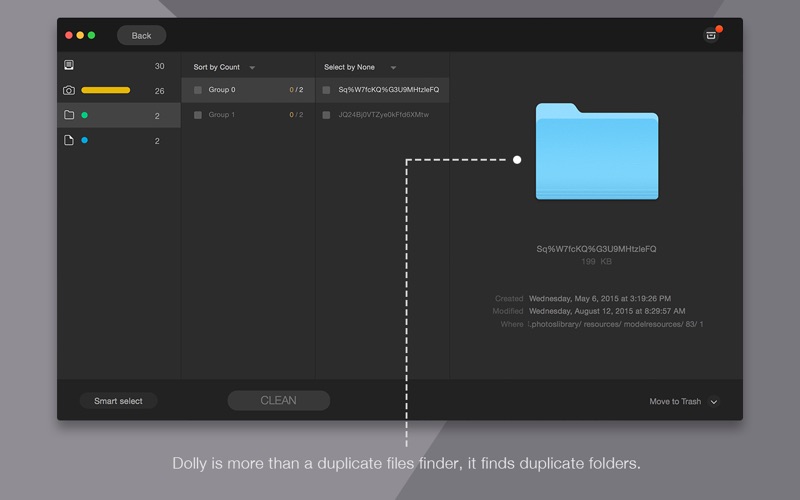Select the all-duplicates list icon in sidebar
Screen dimensions: 800x500
(x=69, y=65)
